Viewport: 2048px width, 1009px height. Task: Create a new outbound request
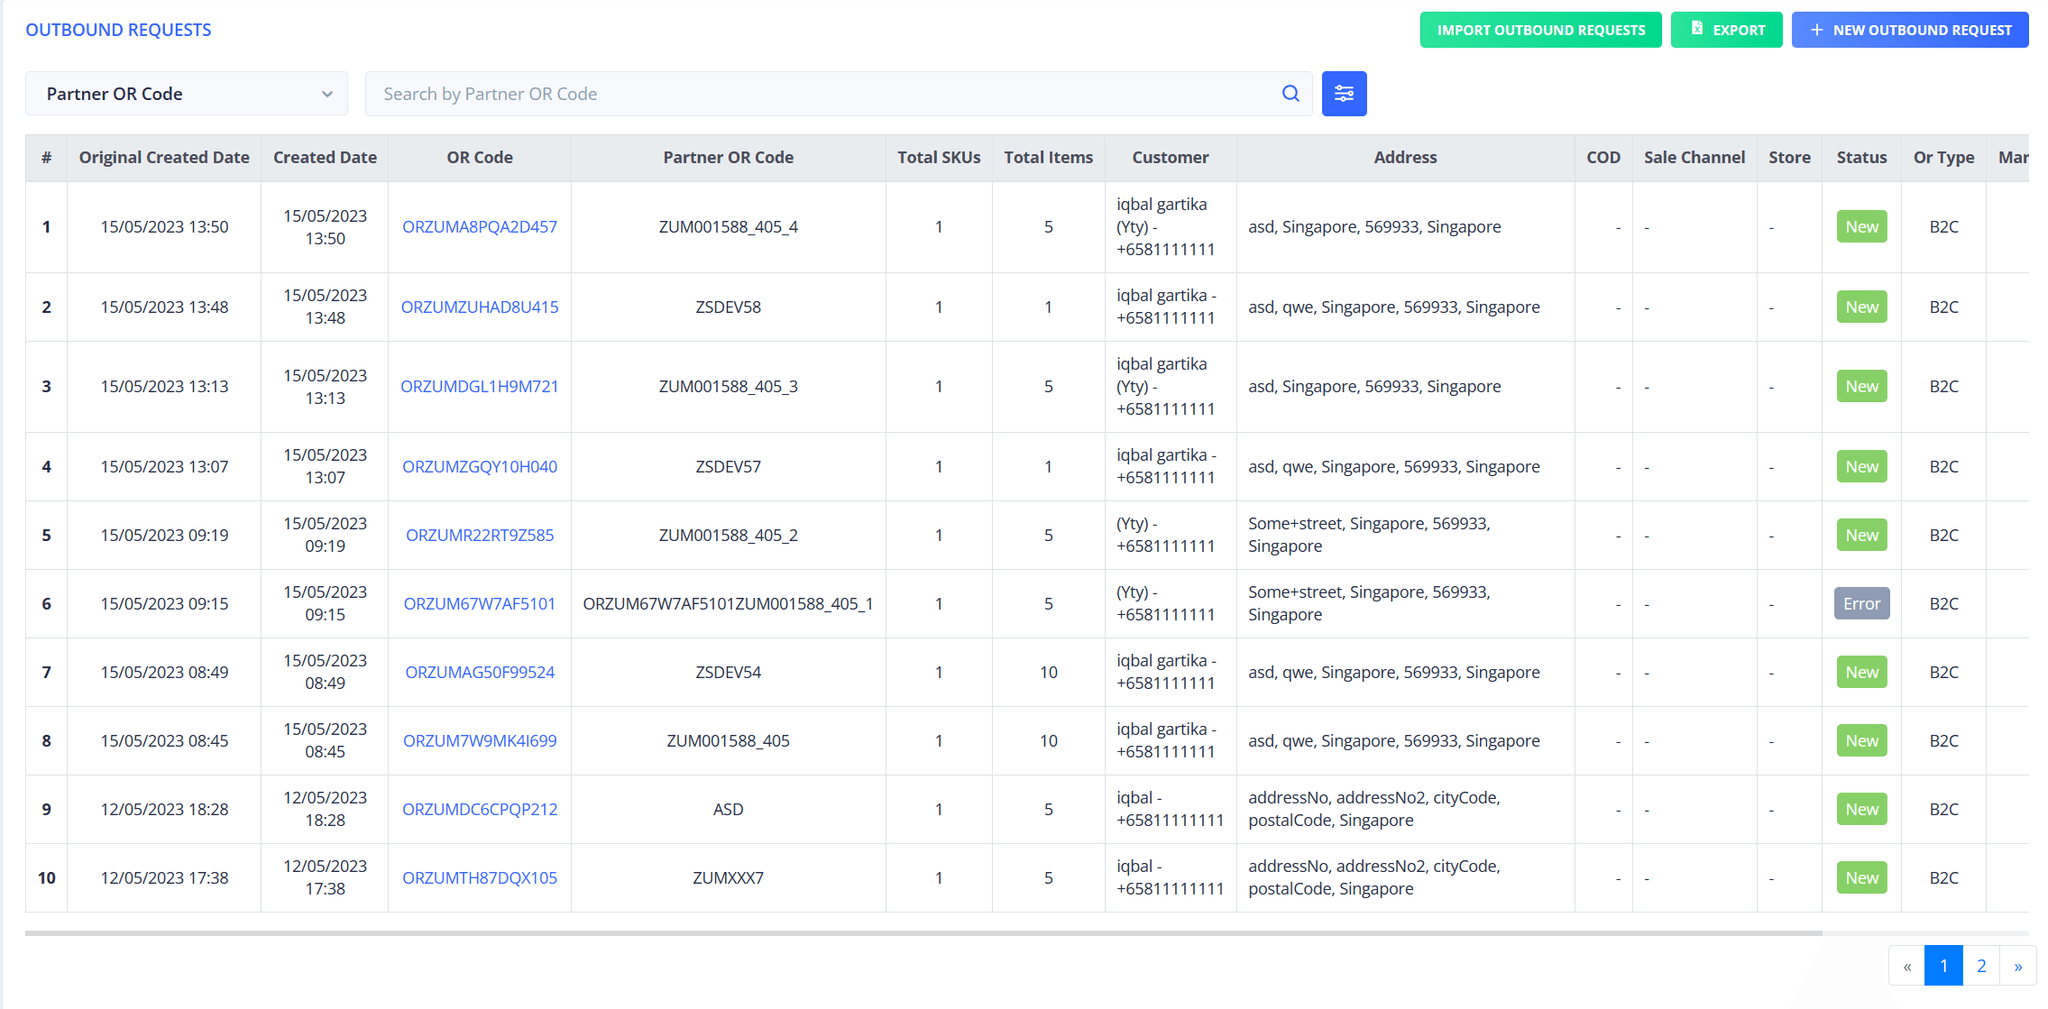(1910, 29)
